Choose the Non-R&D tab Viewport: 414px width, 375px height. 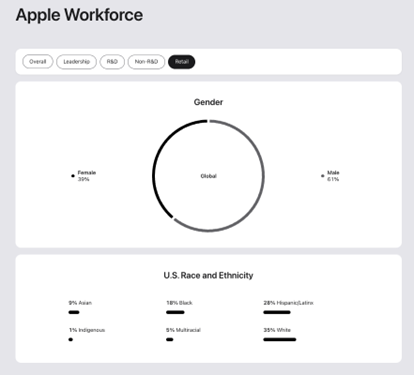click(146, 62)
